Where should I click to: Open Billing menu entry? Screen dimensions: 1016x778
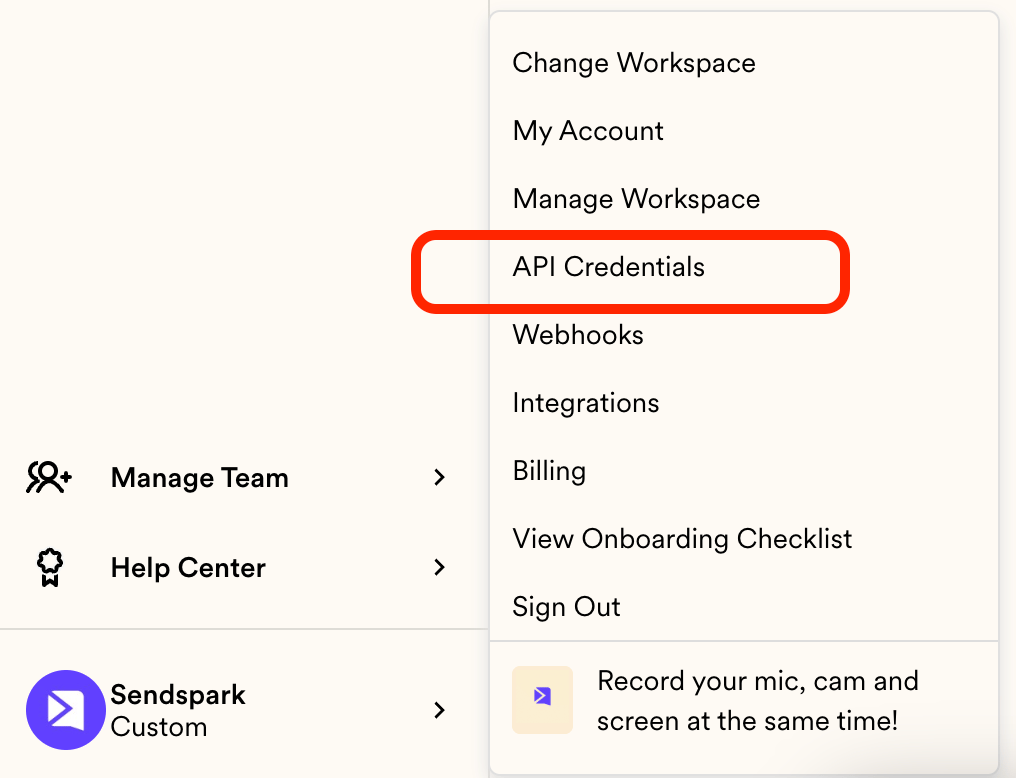pyautogui.click(x=549, y=471)
